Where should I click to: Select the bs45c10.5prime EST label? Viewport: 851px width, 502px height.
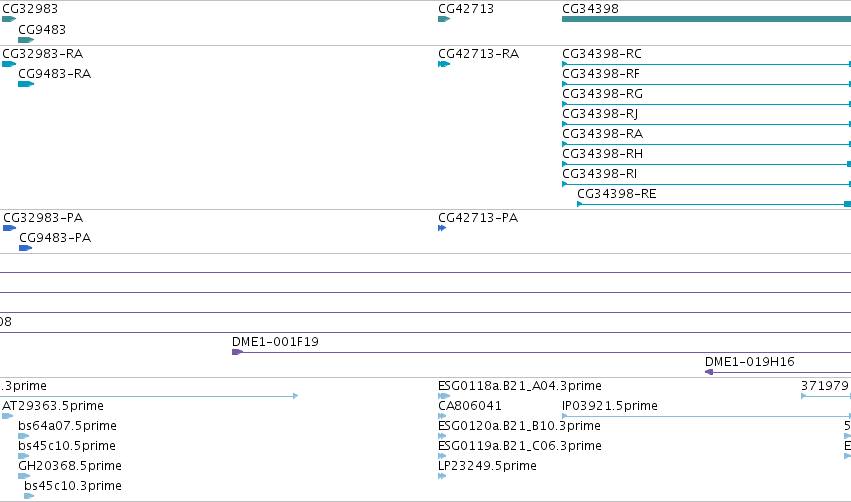pyautogui.click(x=67, y=446)
